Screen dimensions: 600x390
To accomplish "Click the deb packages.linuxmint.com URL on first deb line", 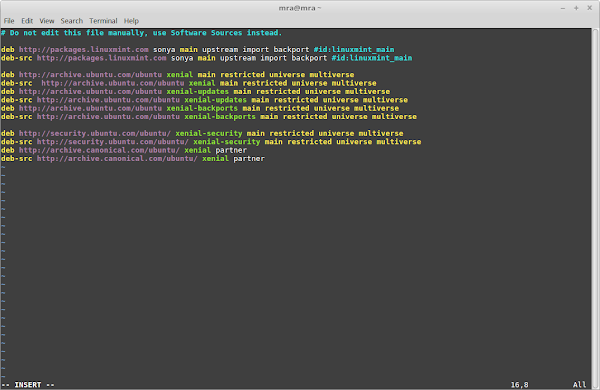I will 84,50.
